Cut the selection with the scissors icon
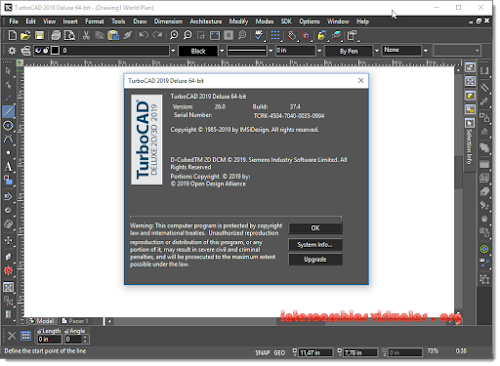Viewport: 500px width, 366px height. tap(86, 35)
